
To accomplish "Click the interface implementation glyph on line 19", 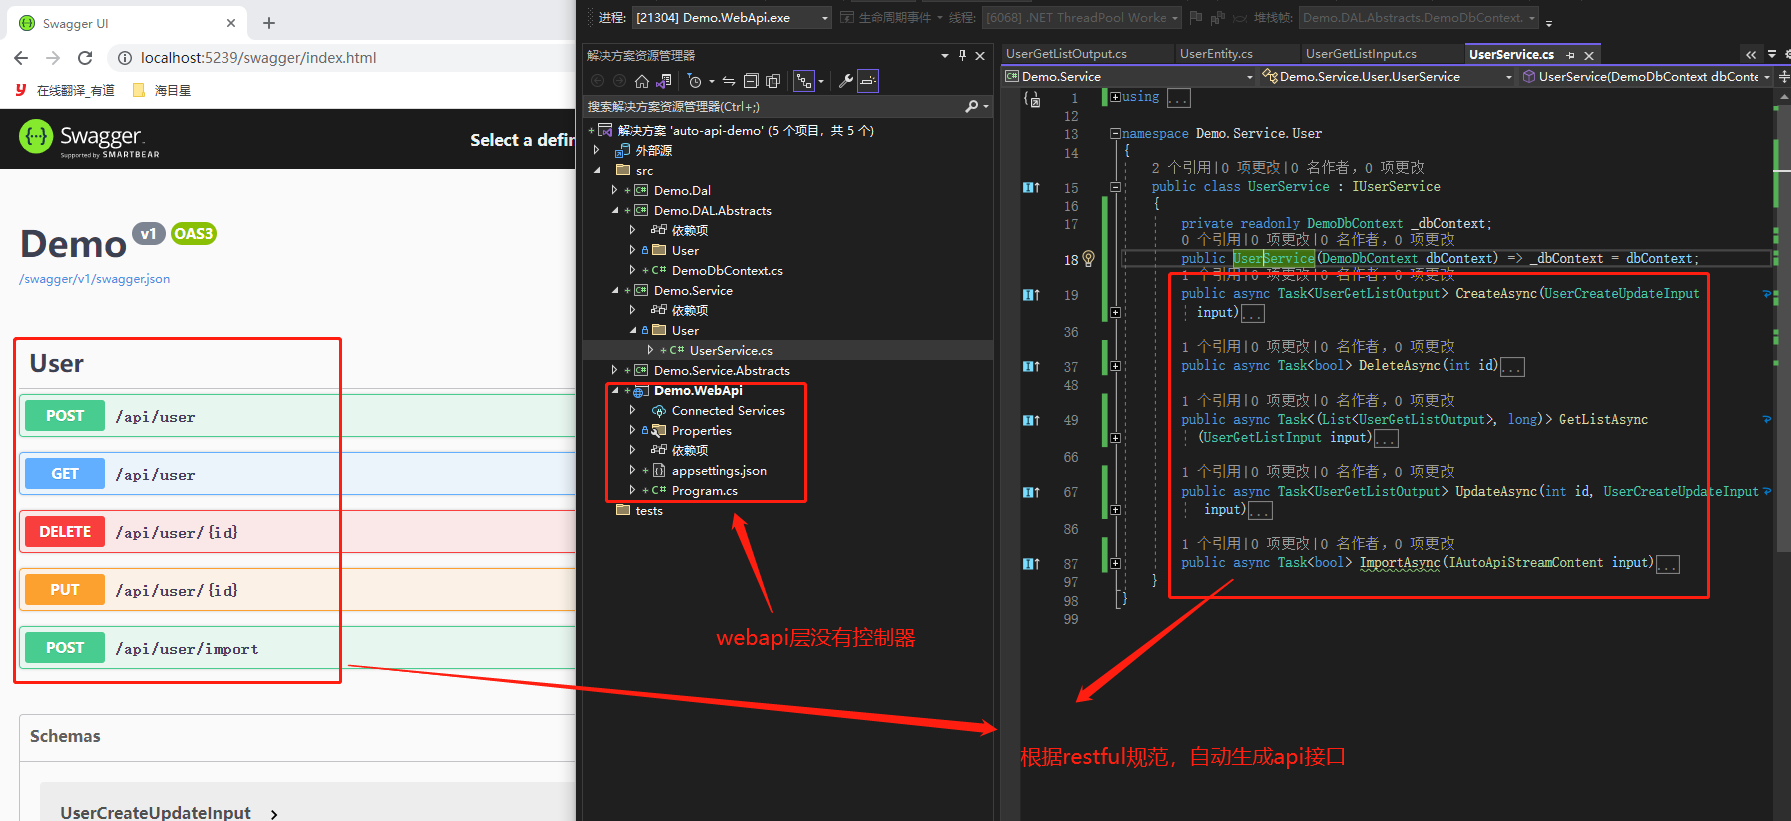I will [1031, 295].
